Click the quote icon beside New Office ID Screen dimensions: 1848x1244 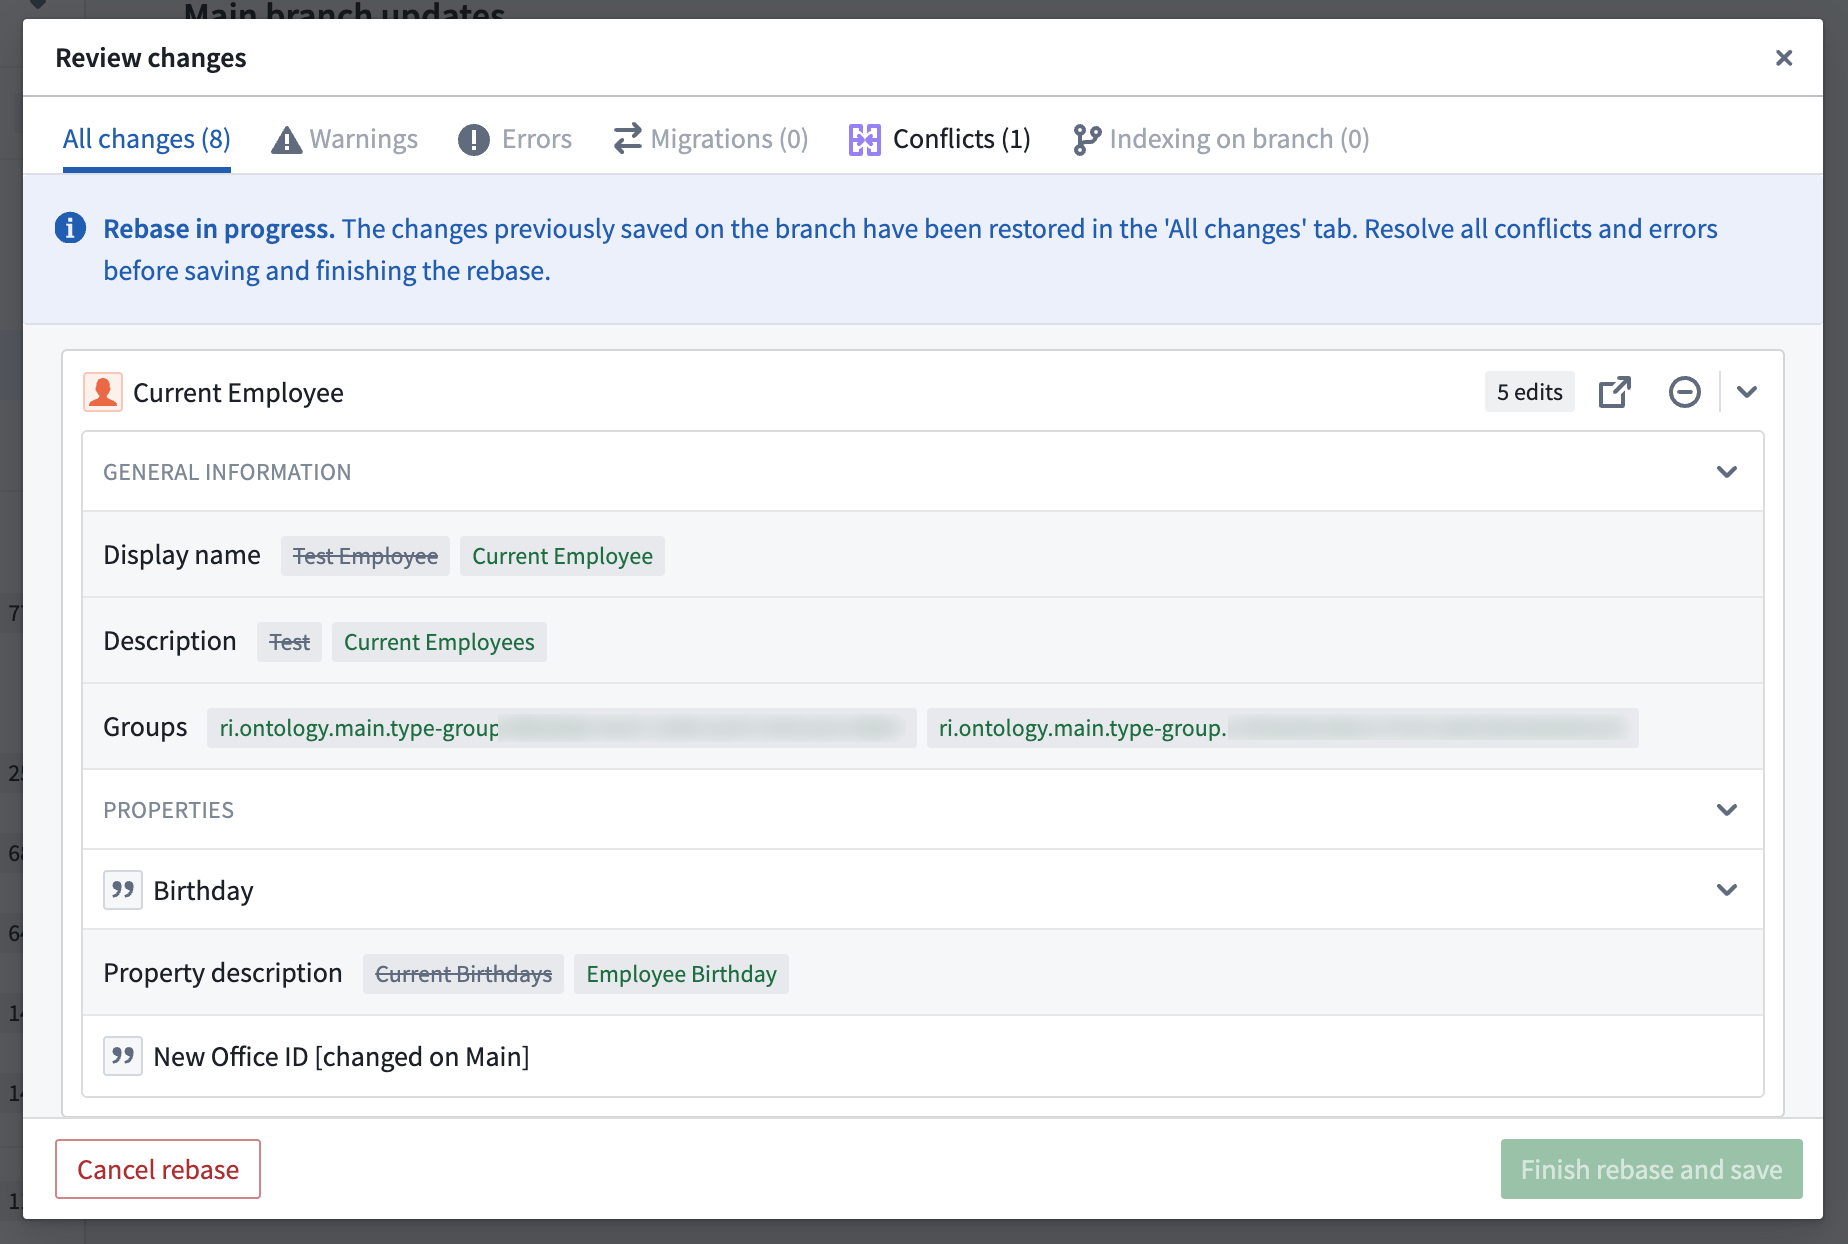point(122,1055)
